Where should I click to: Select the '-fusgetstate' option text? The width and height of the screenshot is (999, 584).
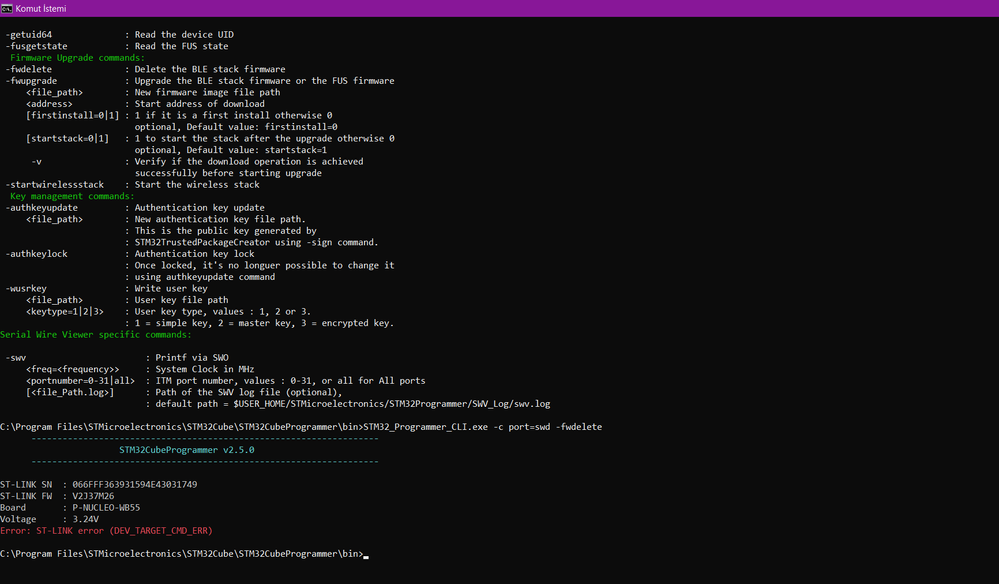coord(36,46)
